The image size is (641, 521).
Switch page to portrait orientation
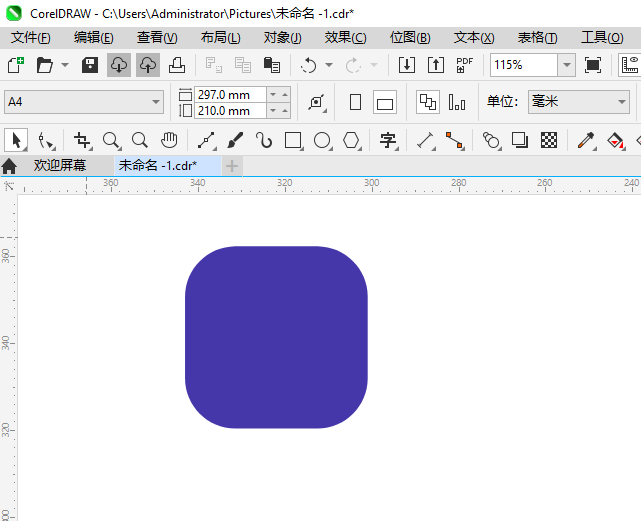click(x=355, y=102)
